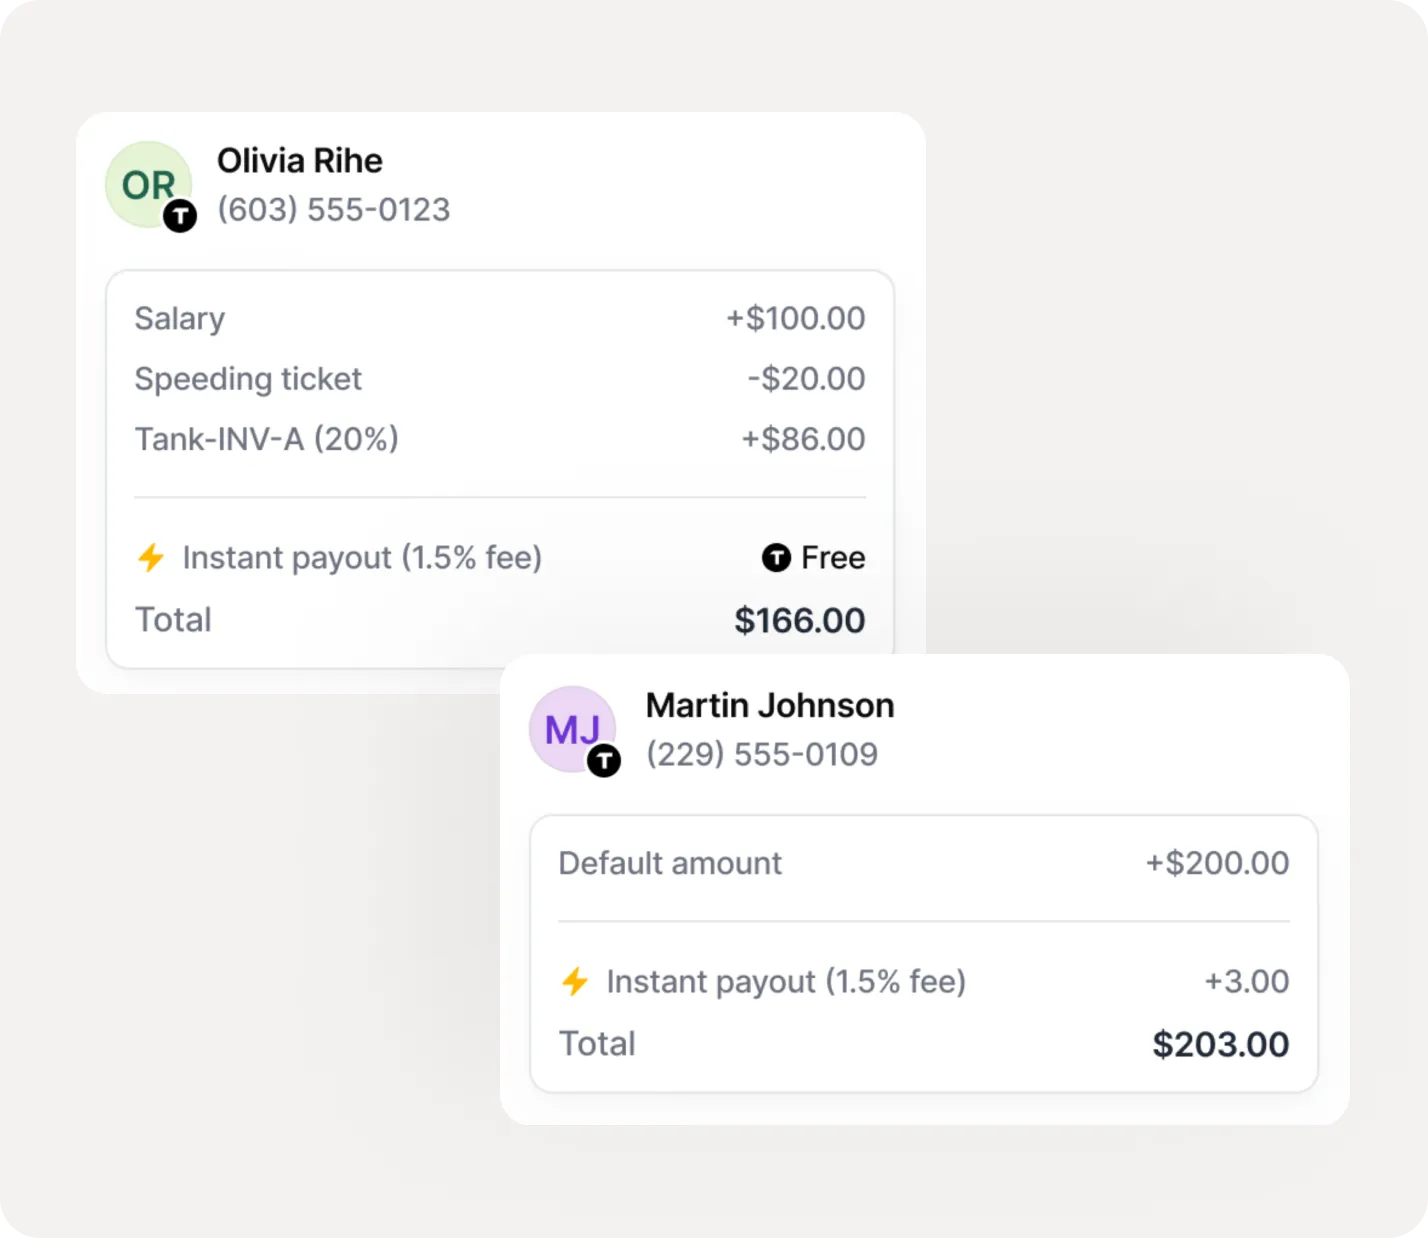Expand the Tank-INV-A (20%) entry
Image resolution: width=1428 pixels, height=1238 pixels.
pos(266,439)
